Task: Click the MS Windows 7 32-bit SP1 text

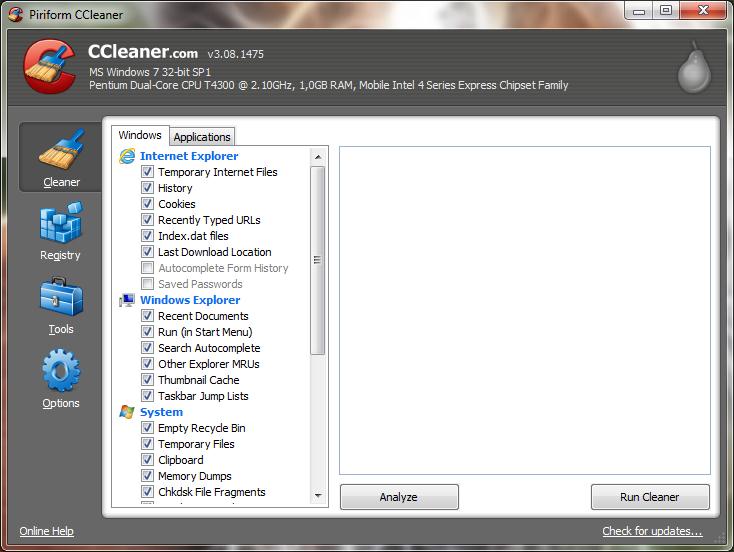Action: pos(150,72)
